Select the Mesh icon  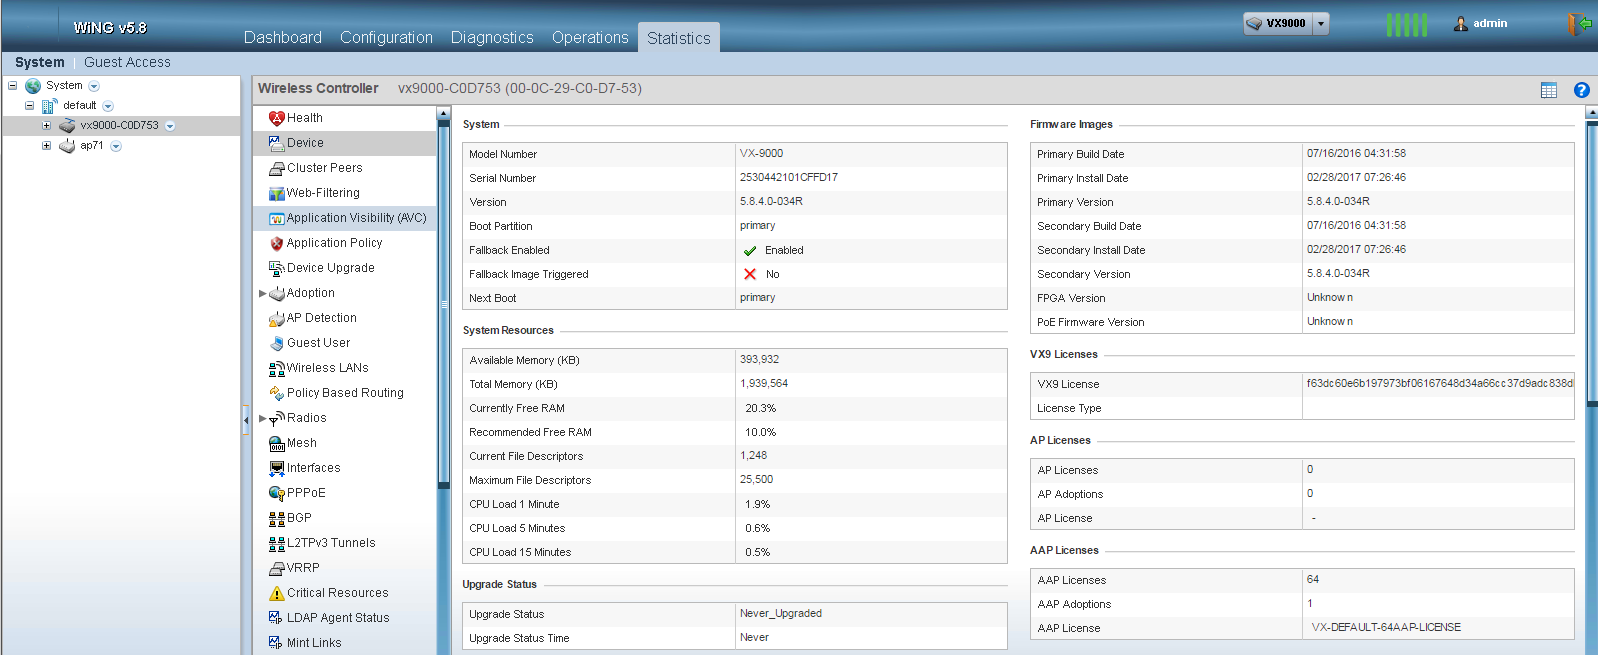[x=277, y=443]
